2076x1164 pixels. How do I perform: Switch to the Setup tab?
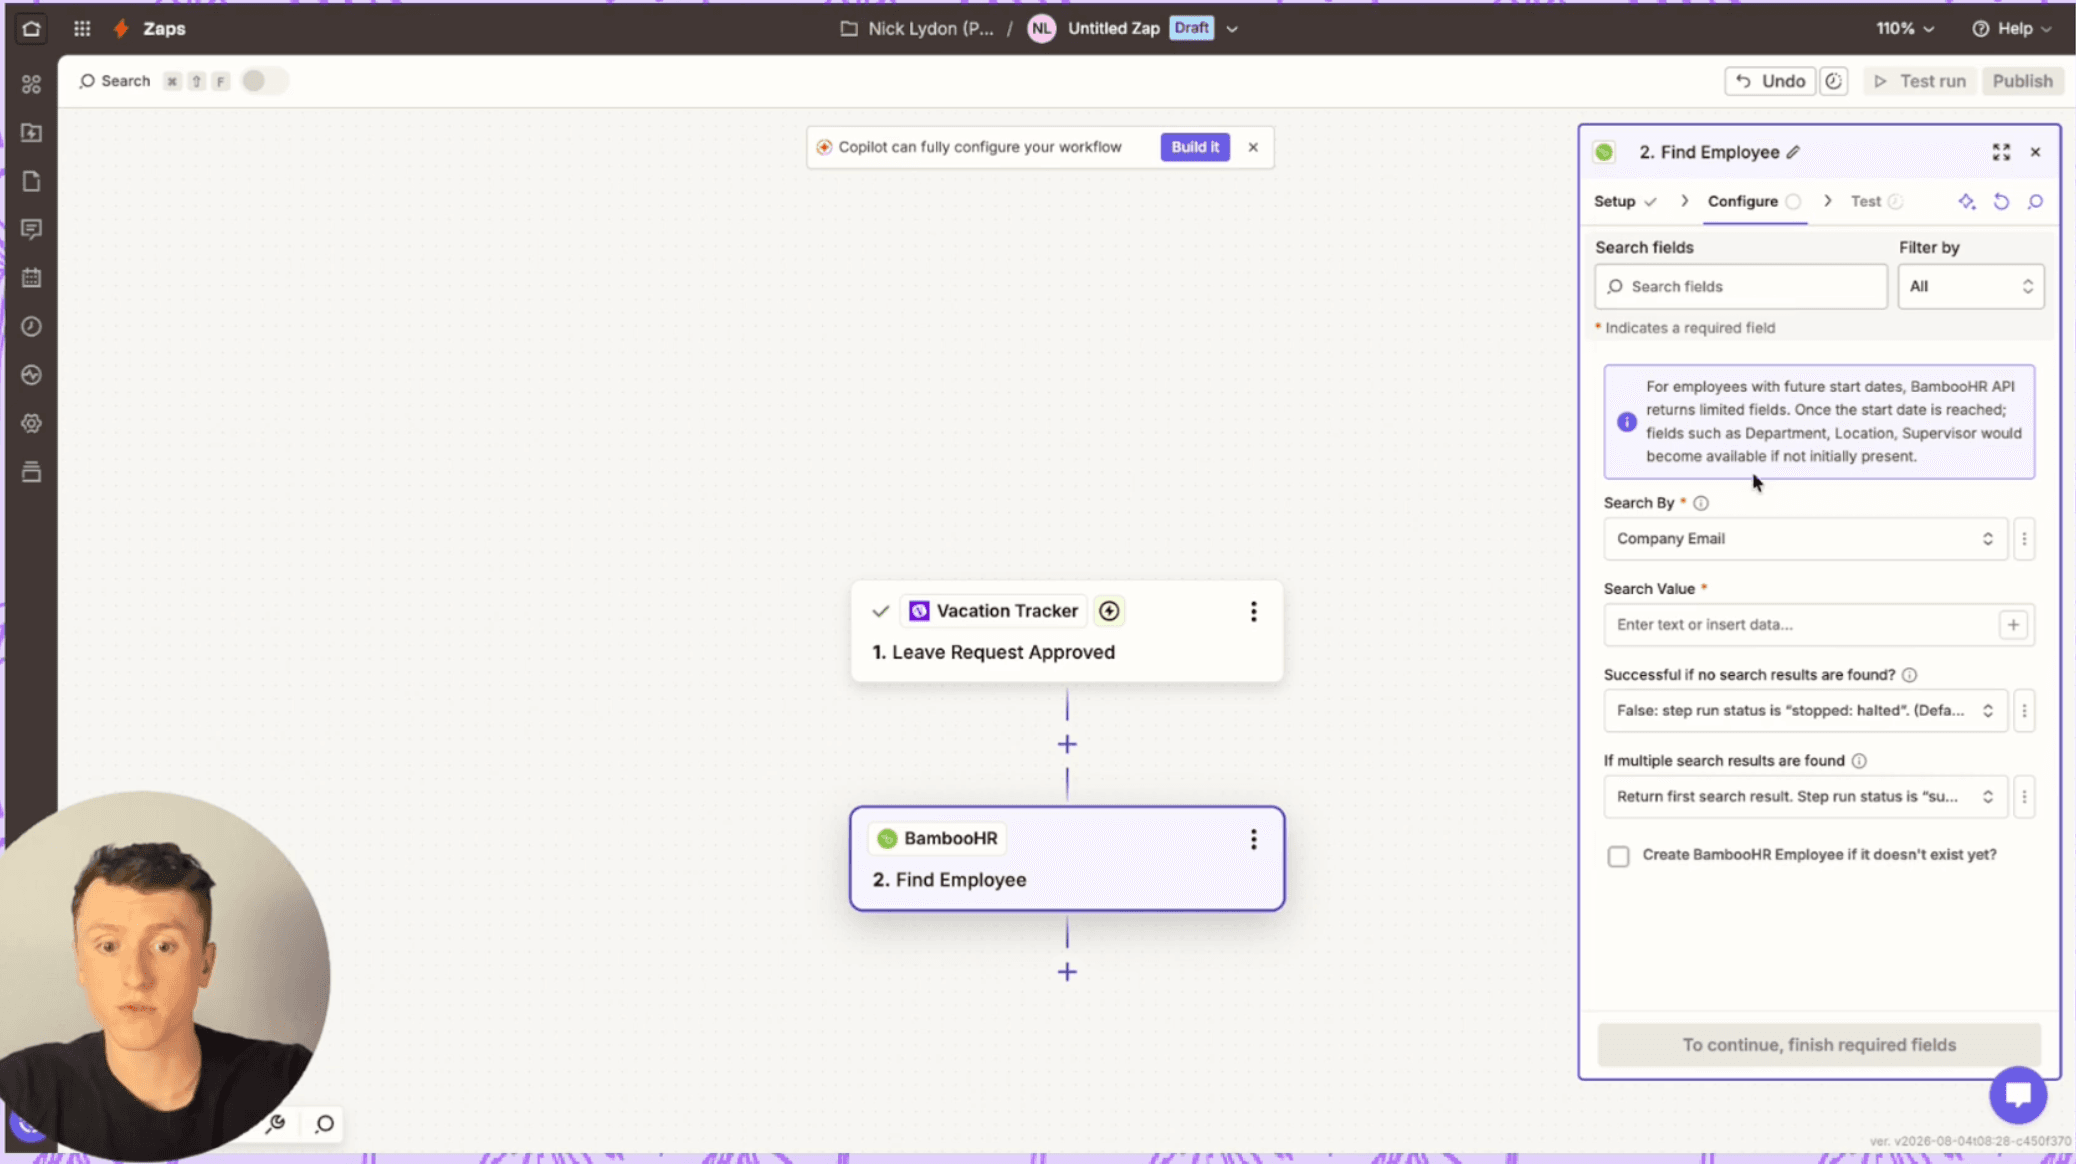tap(1625, 202)
